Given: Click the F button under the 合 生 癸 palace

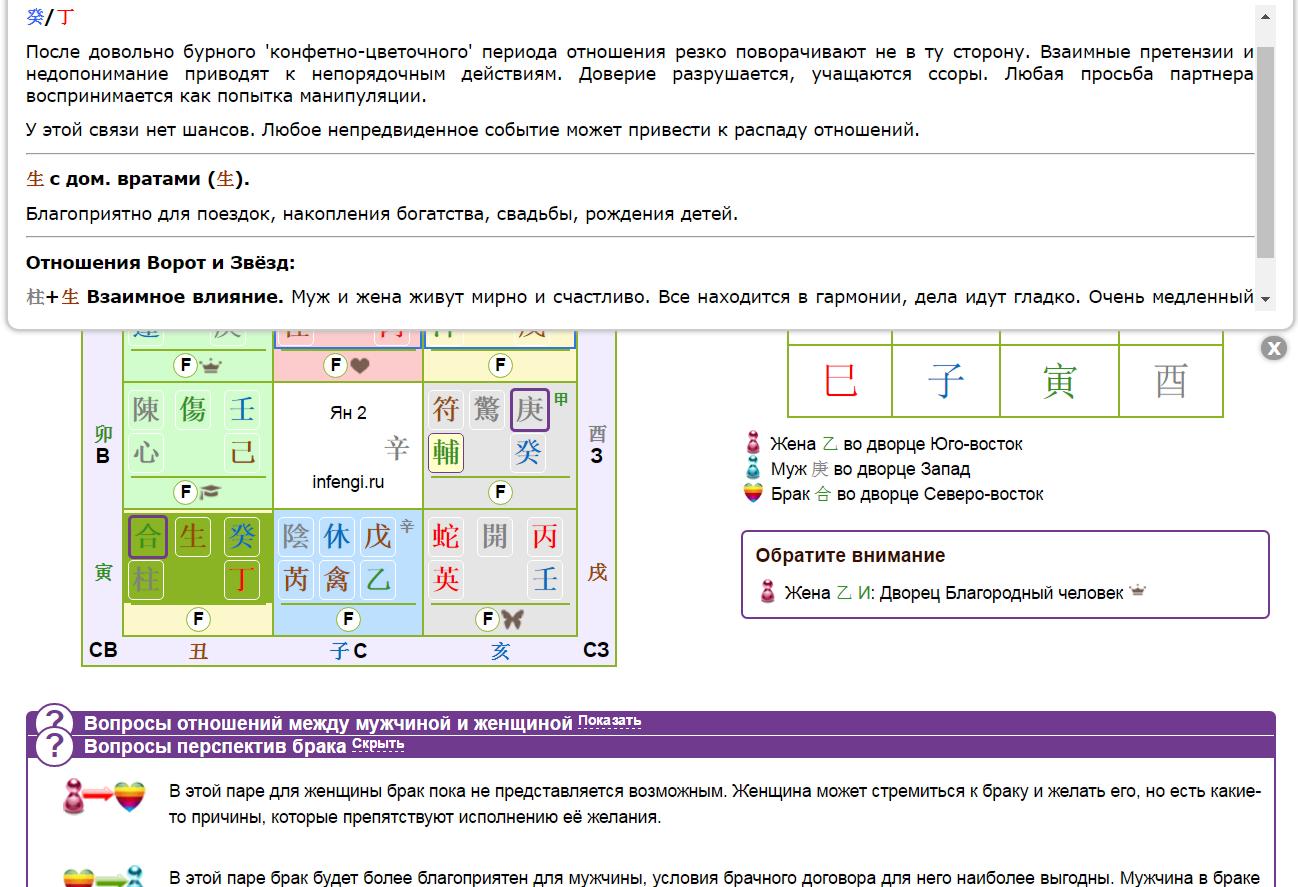Looking at the screenshot, I should tap(198, 619).
